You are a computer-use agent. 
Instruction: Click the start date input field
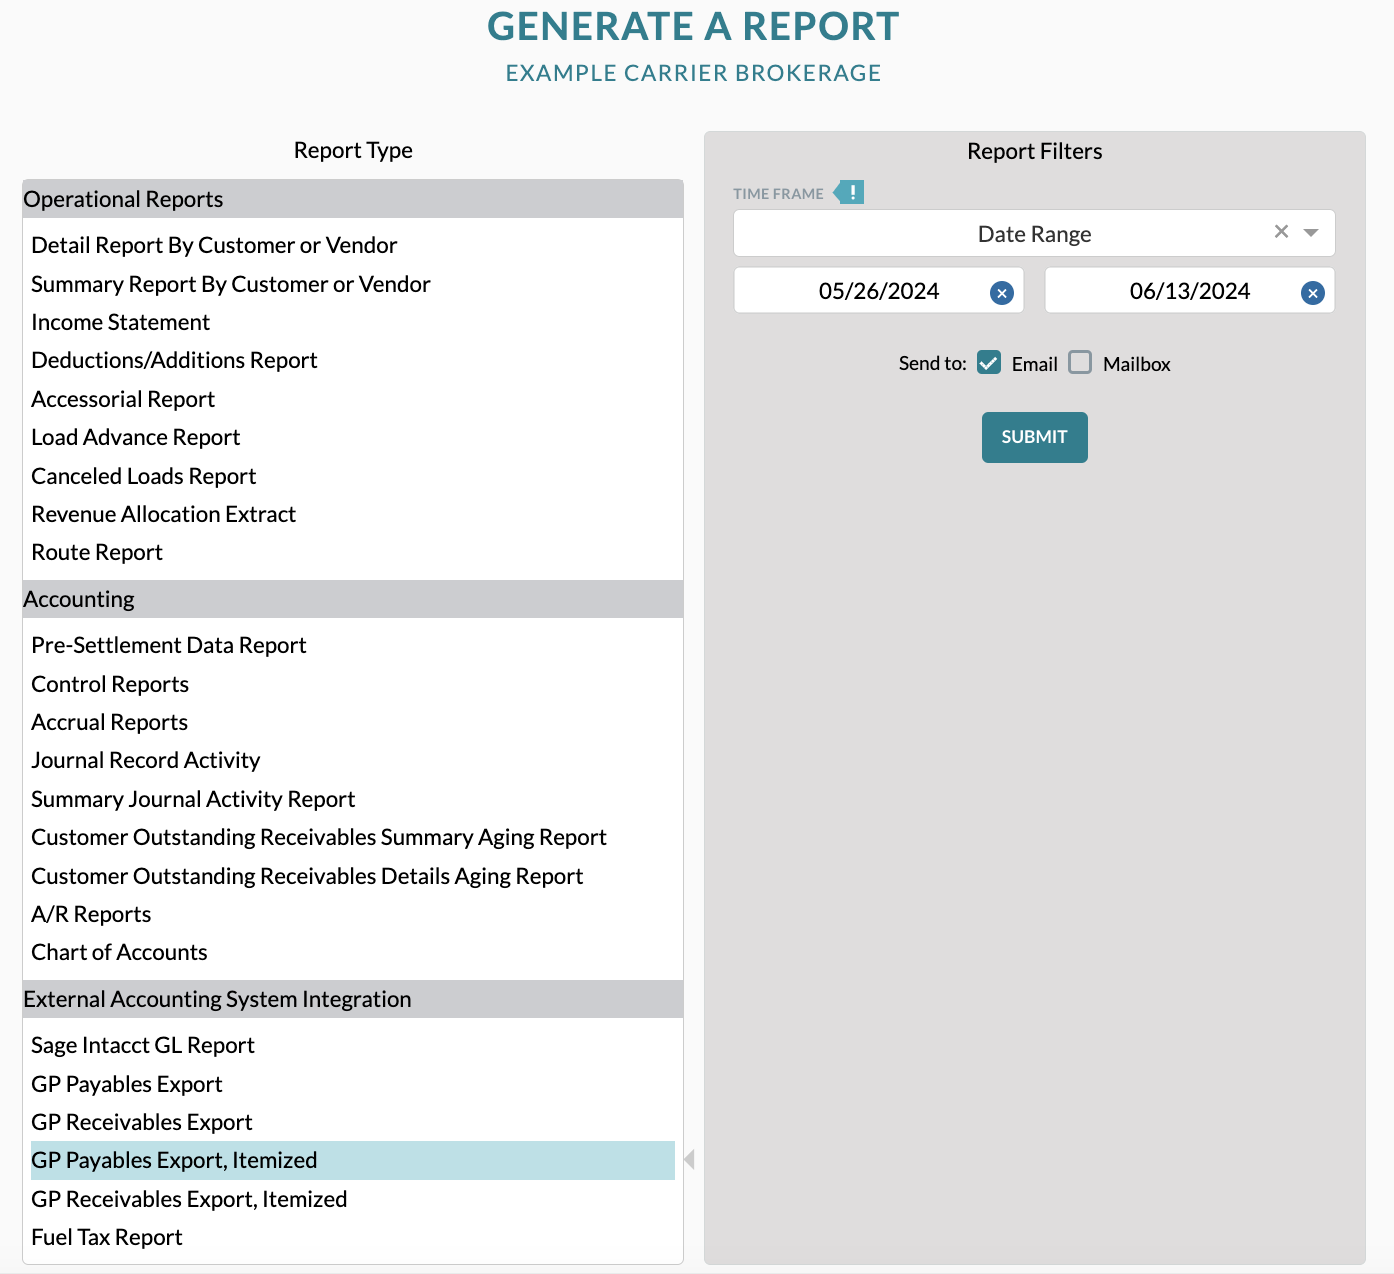click(x=878, y=291)
